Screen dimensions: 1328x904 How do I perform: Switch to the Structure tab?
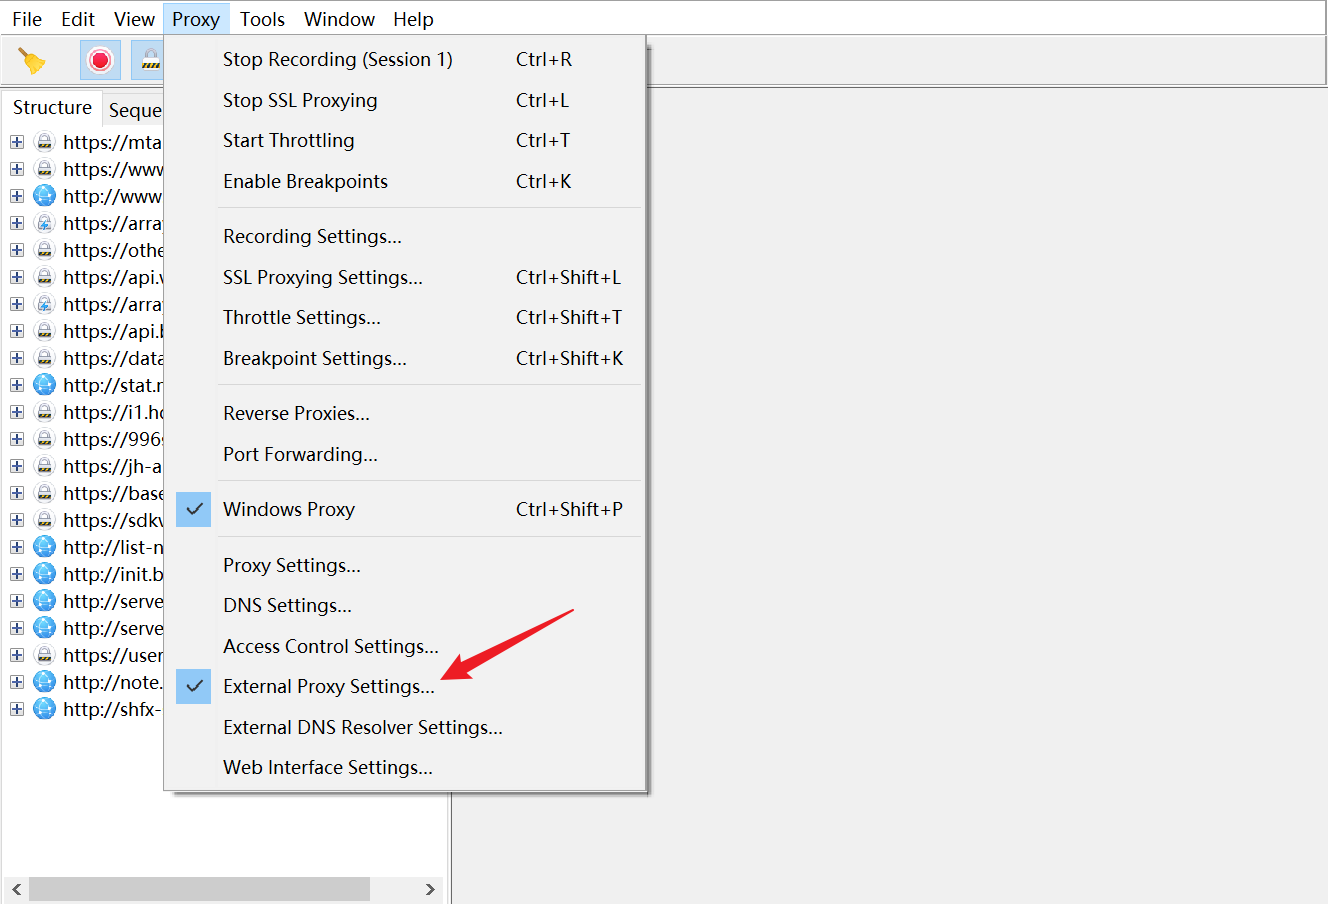(x=52, y=108)
